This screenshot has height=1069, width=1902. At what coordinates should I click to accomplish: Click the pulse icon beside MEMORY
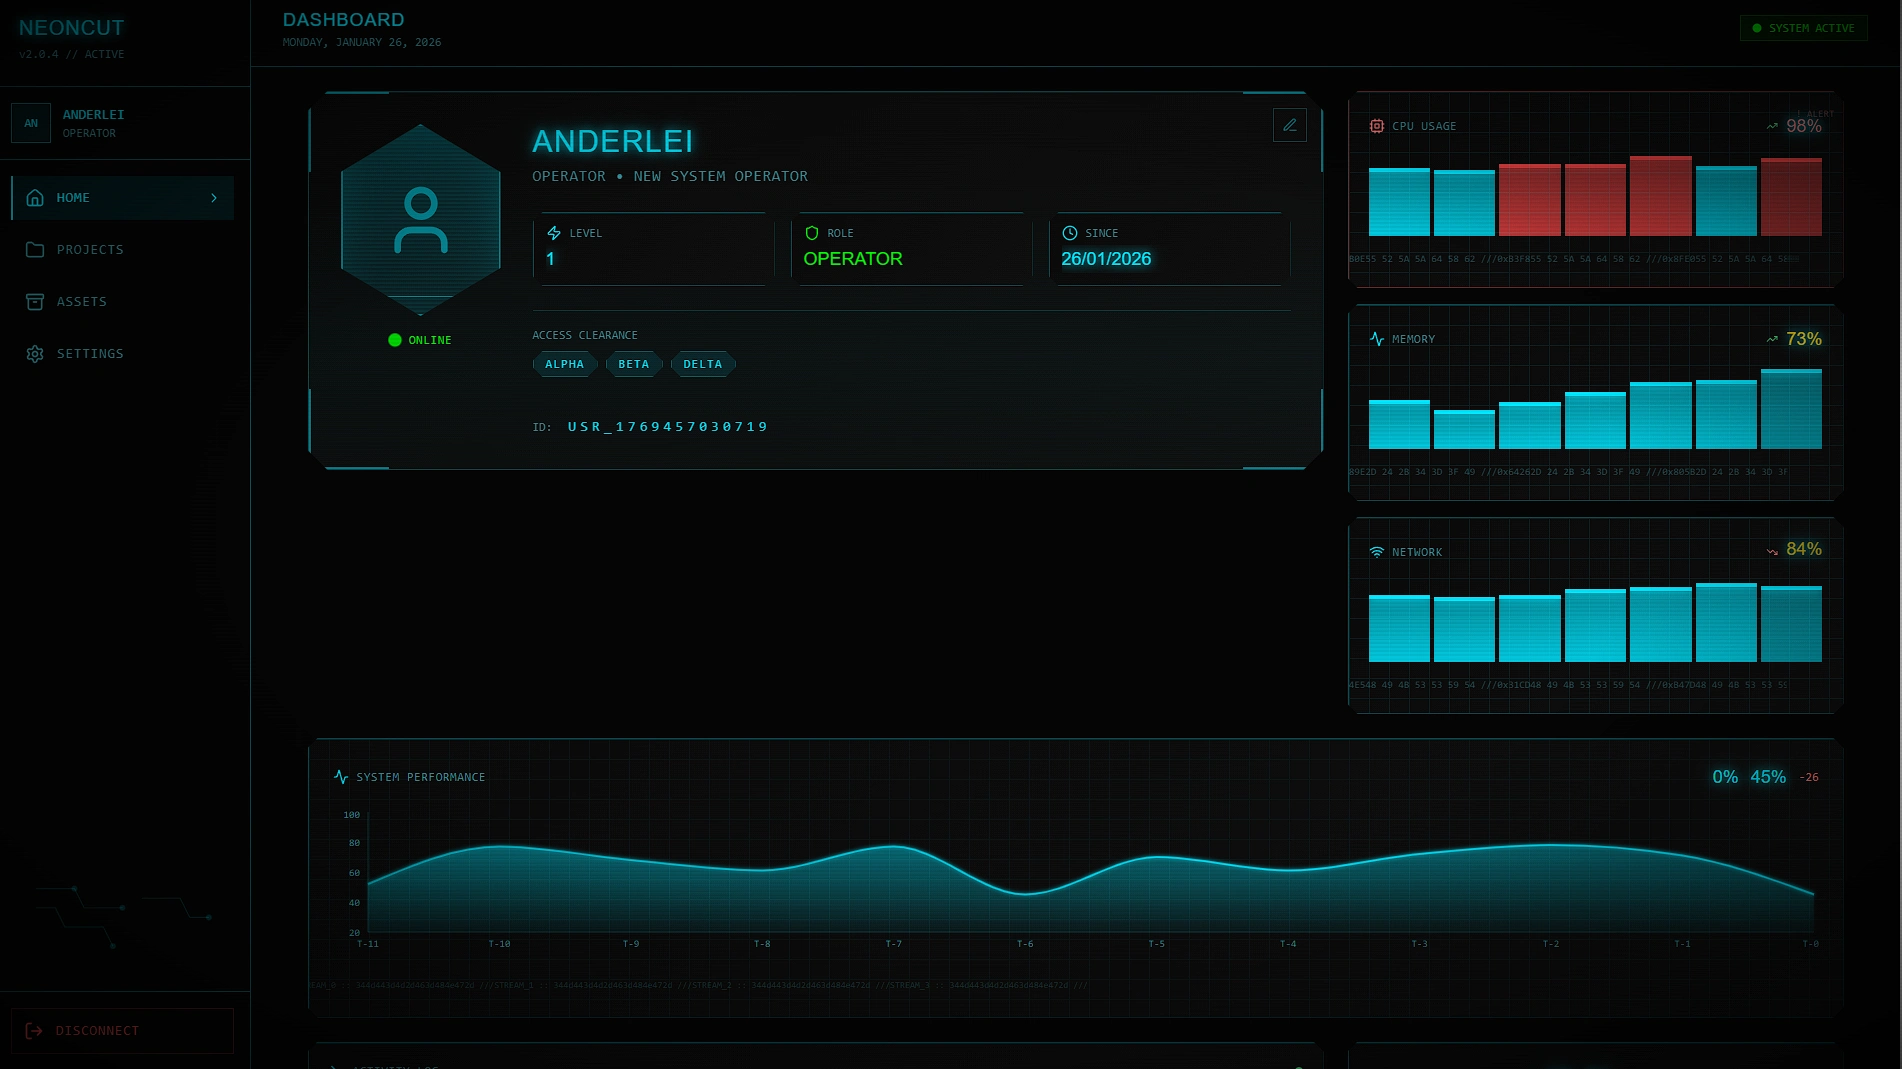click(1377, 339)
